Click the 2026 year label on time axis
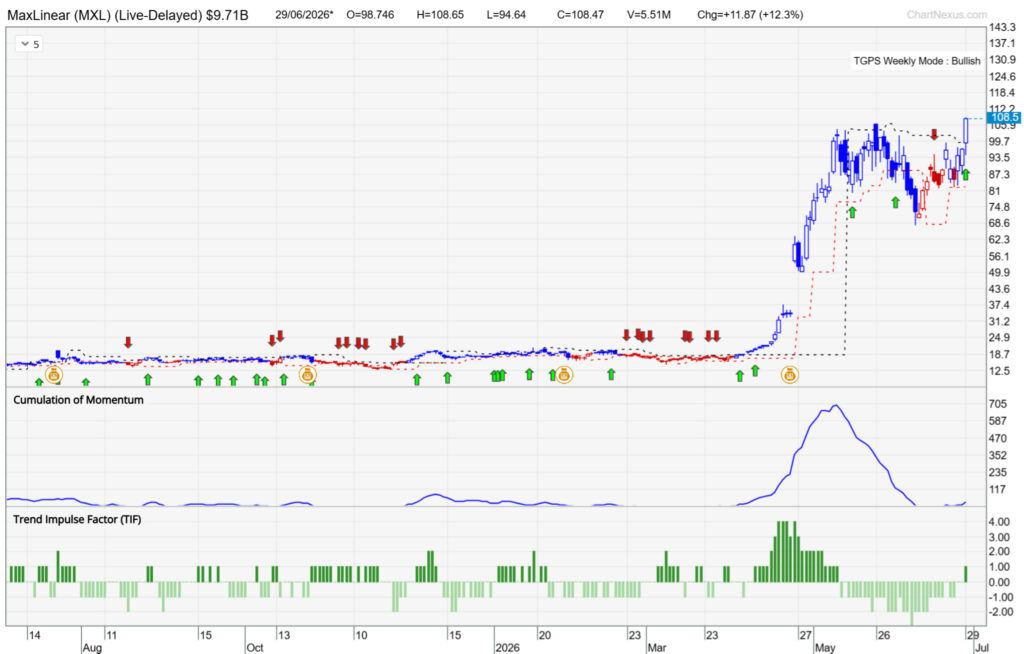This screenshot has width=1024, height=654. click(x=507, y=647)
